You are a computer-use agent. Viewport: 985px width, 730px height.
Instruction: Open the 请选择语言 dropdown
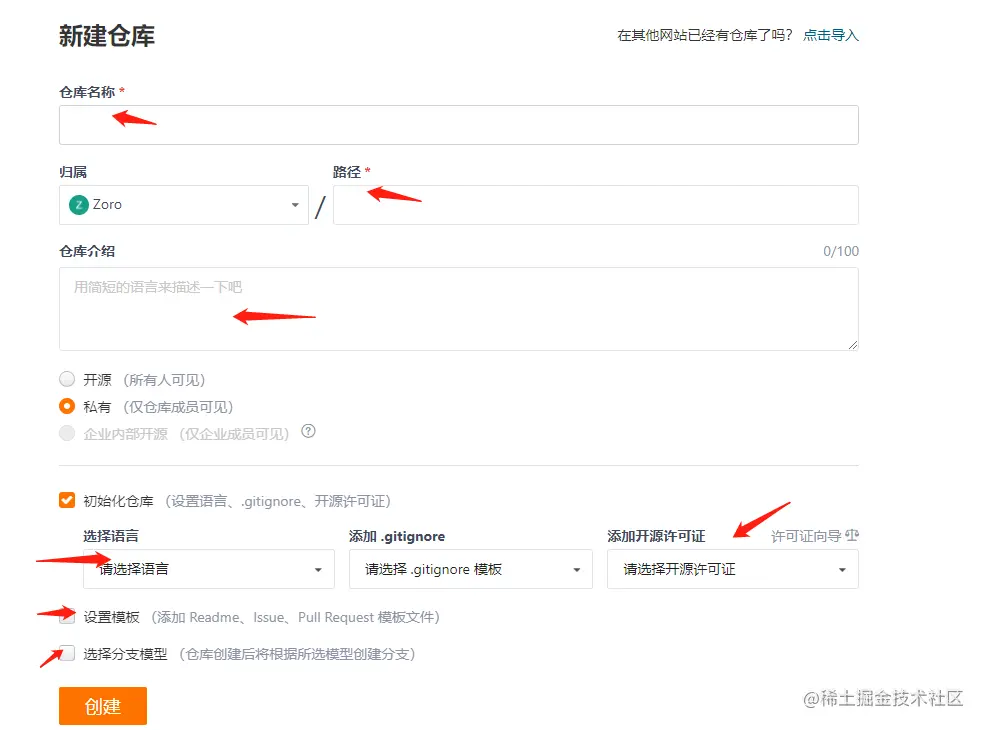click(x=209, y=569)
